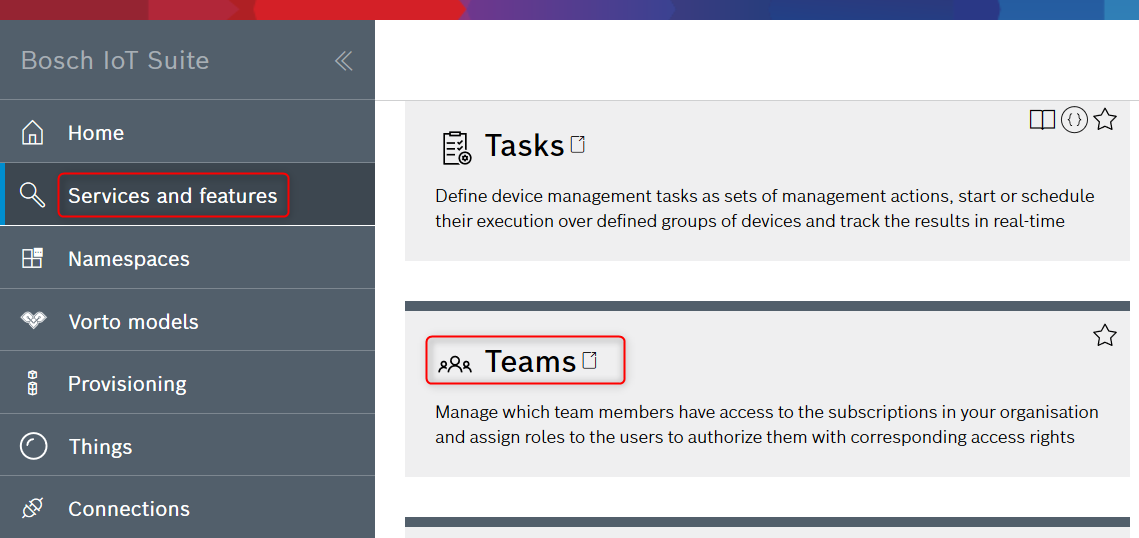
Task: Click external link icon beside Tasks
Action: [x=577, y=144]
